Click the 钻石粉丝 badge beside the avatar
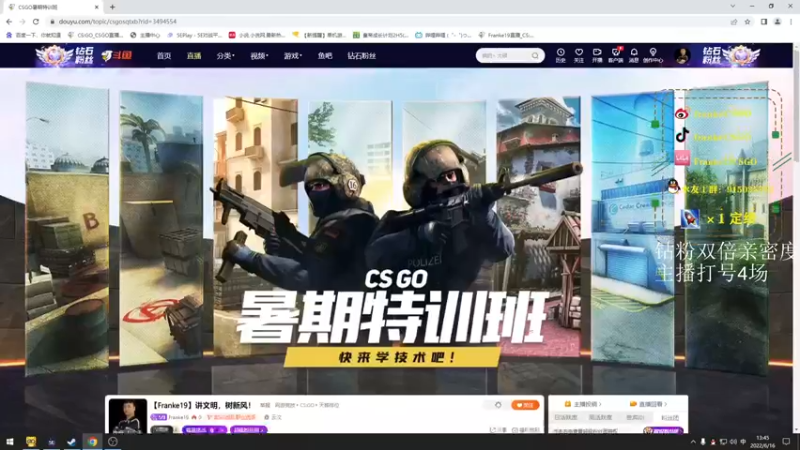800x450 pixels. 731,55
